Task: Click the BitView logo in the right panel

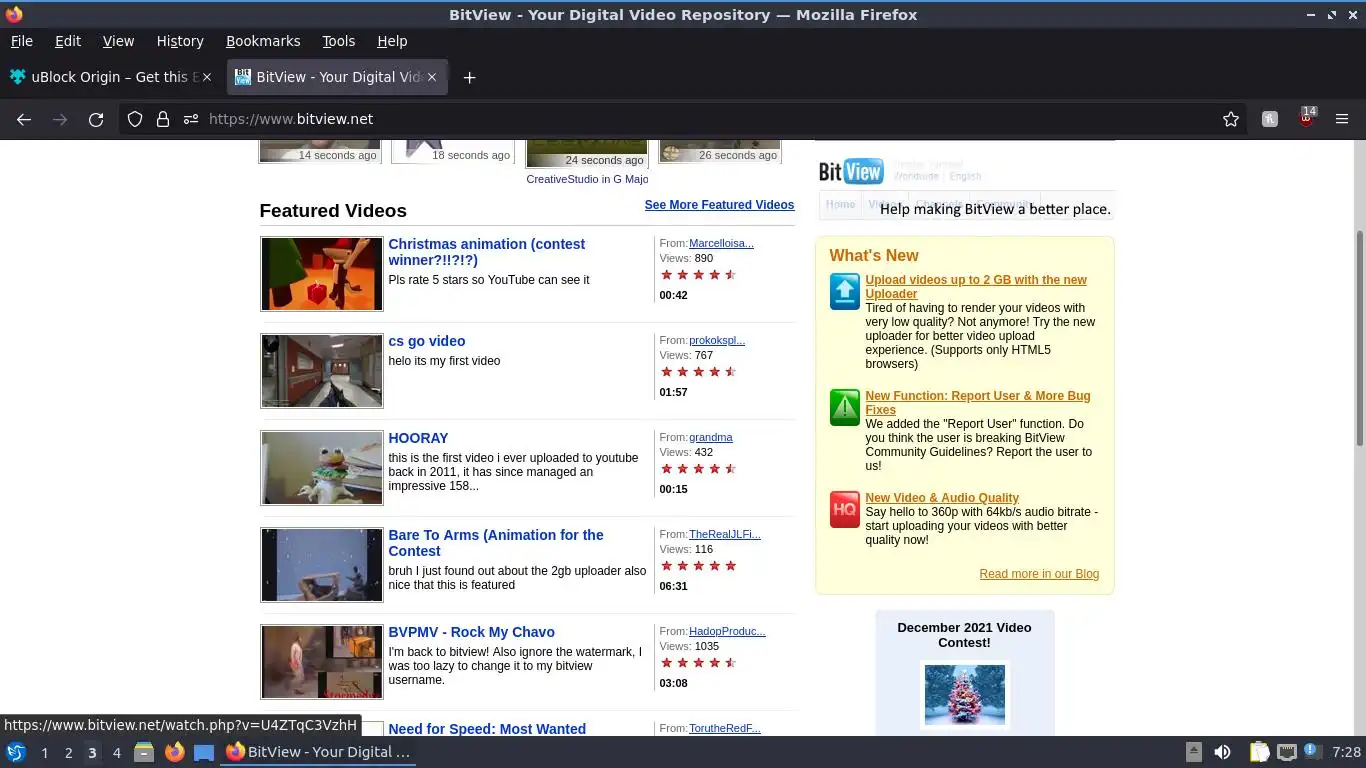Action: click(x=851, y=171)
